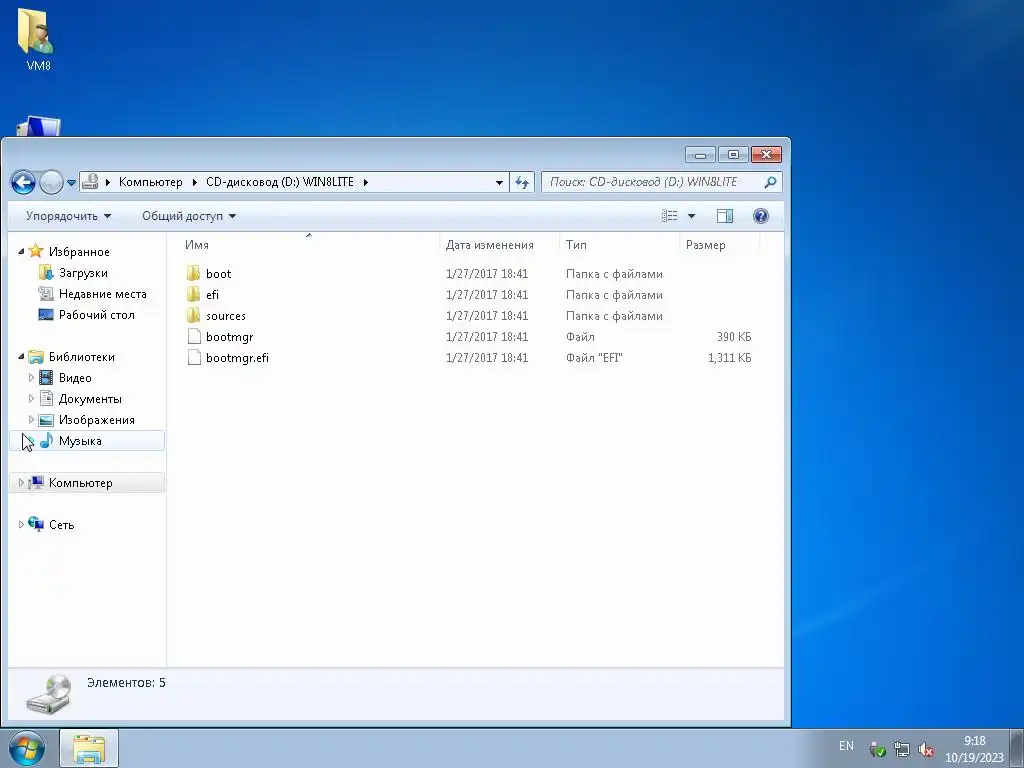Select the efi folder icon

[193, 295]
